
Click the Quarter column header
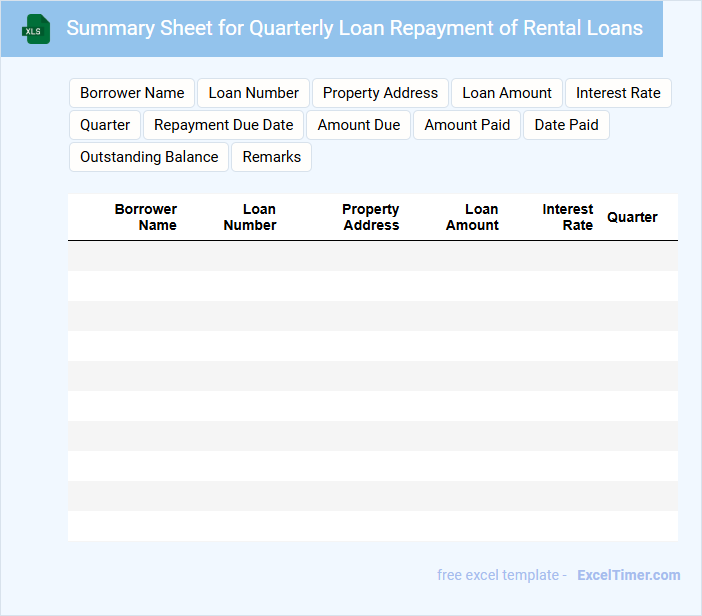pyautogui.click(x=632, y=217)
